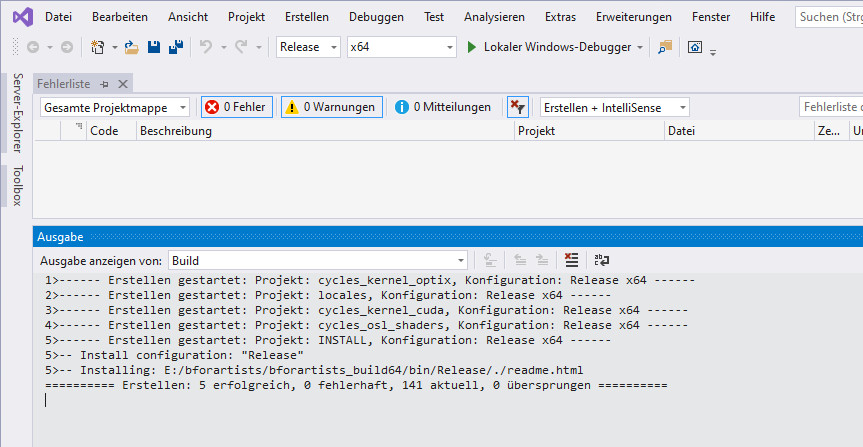Click the go to next message icon

542,260
